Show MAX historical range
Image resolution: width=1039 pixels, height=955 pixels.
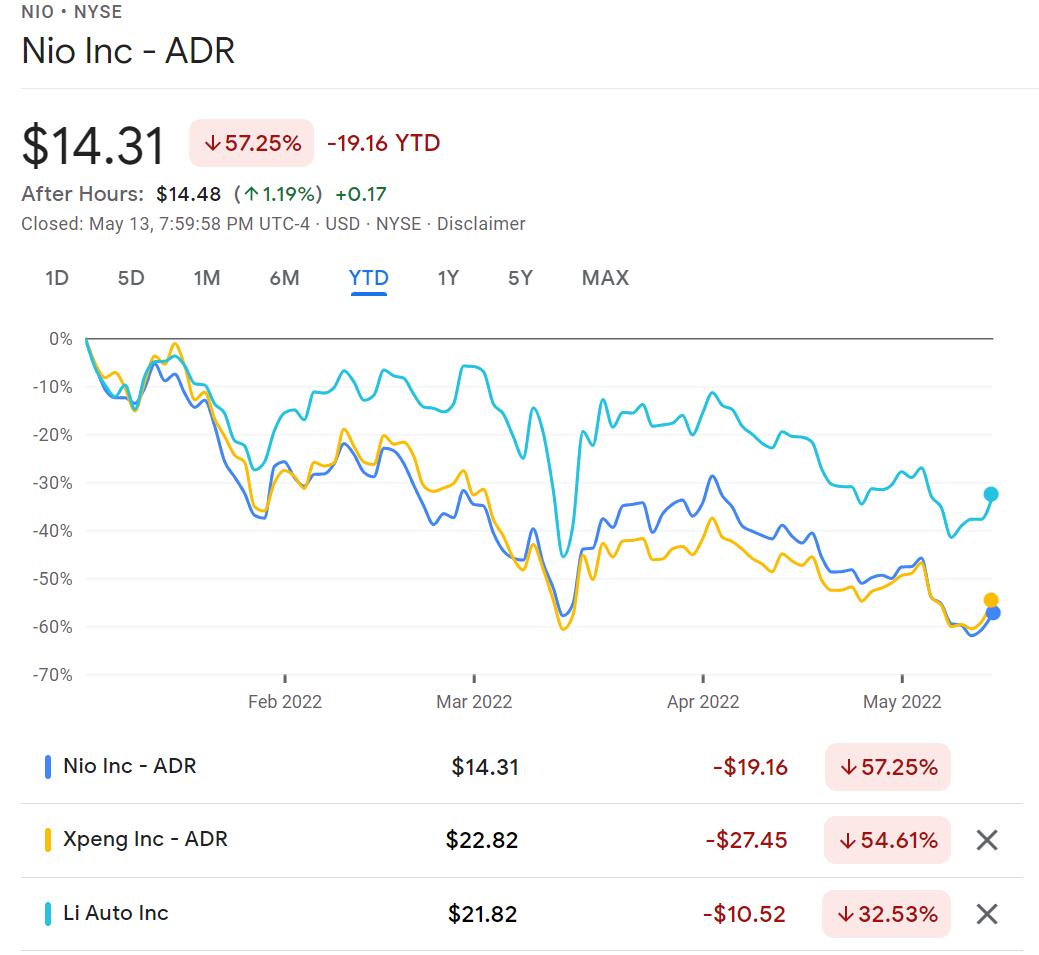[x=605, y=278]
